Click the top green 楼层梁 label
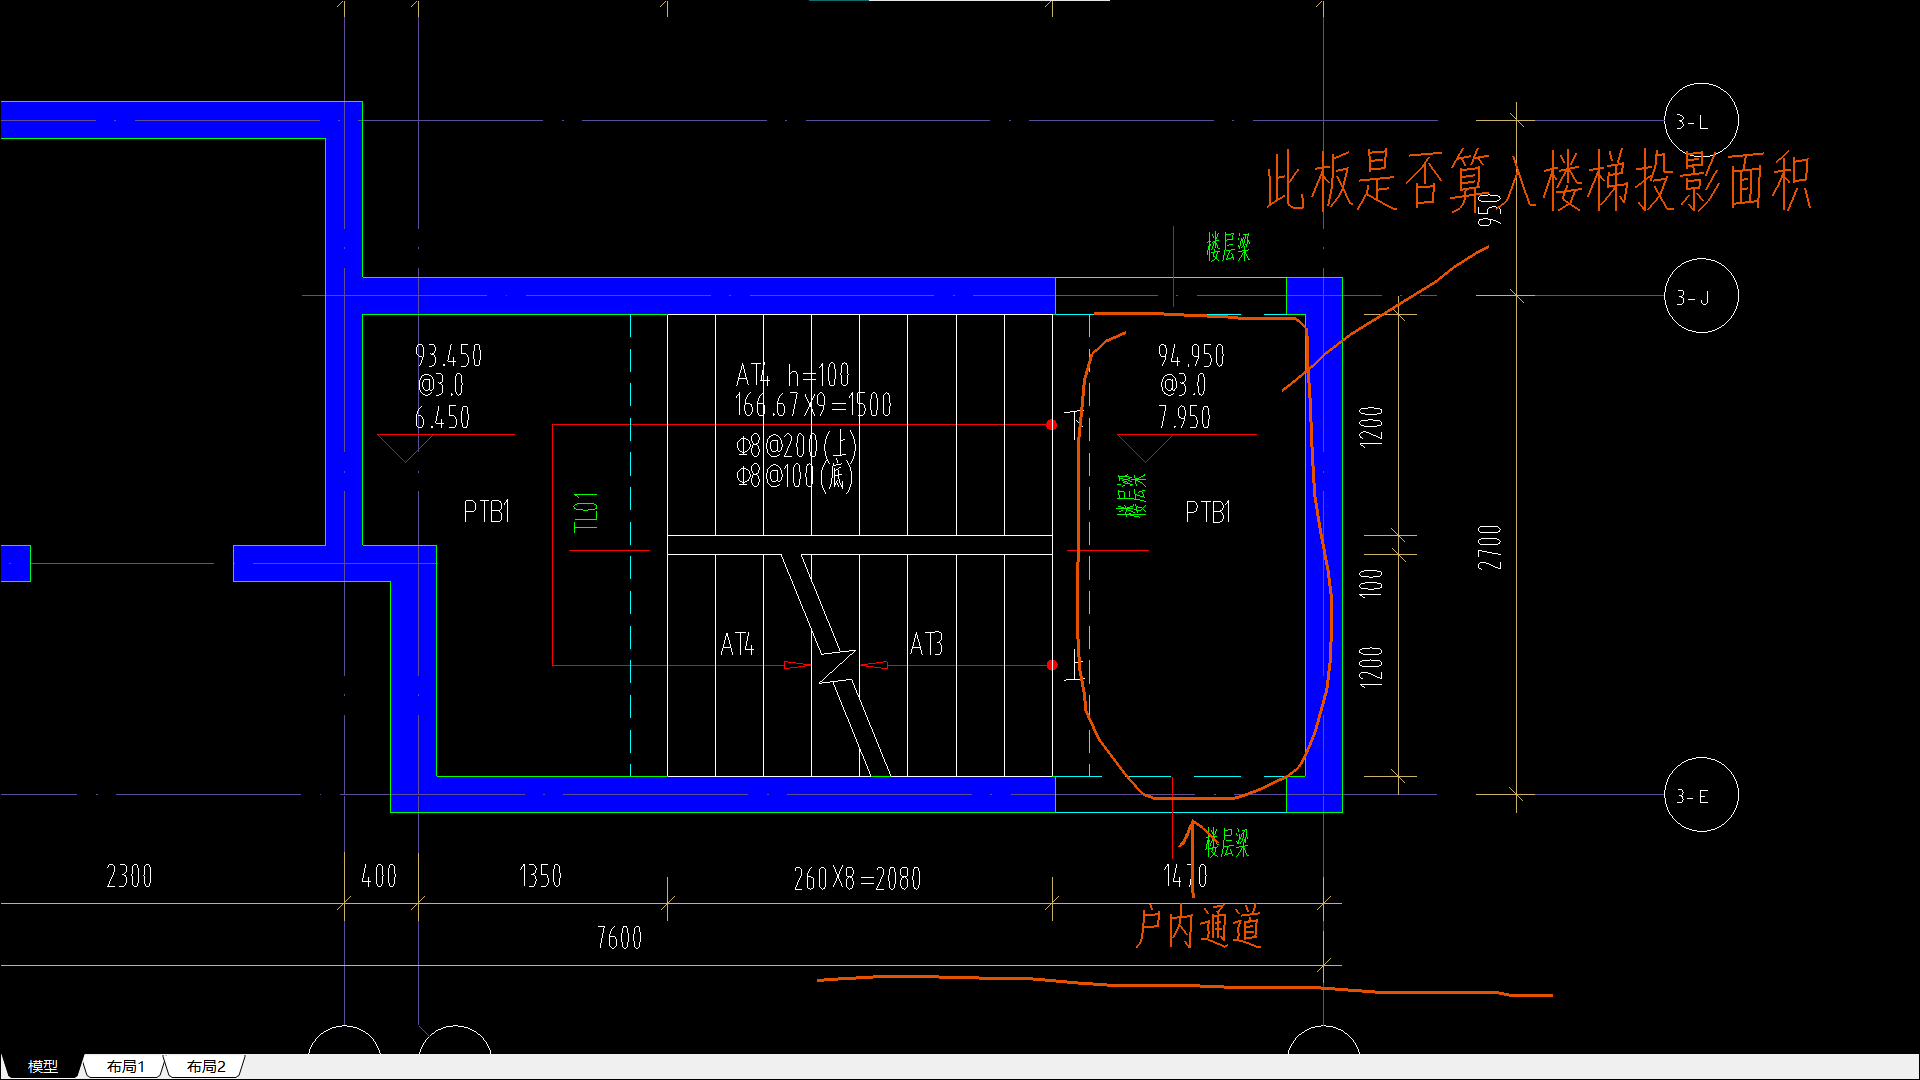The height and width of the screenshot is (1080, 1920). tap(1228, 247)
